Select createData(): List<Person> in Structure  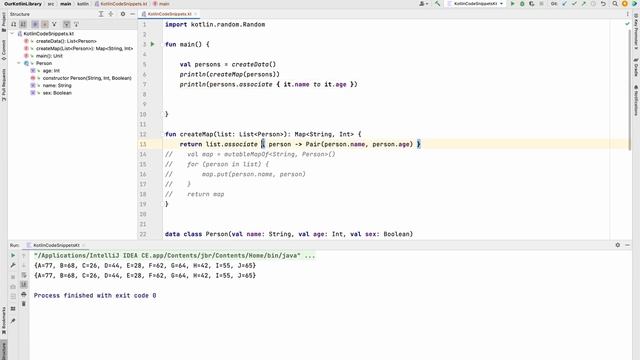pyautogui.click(x=66, y=41)
